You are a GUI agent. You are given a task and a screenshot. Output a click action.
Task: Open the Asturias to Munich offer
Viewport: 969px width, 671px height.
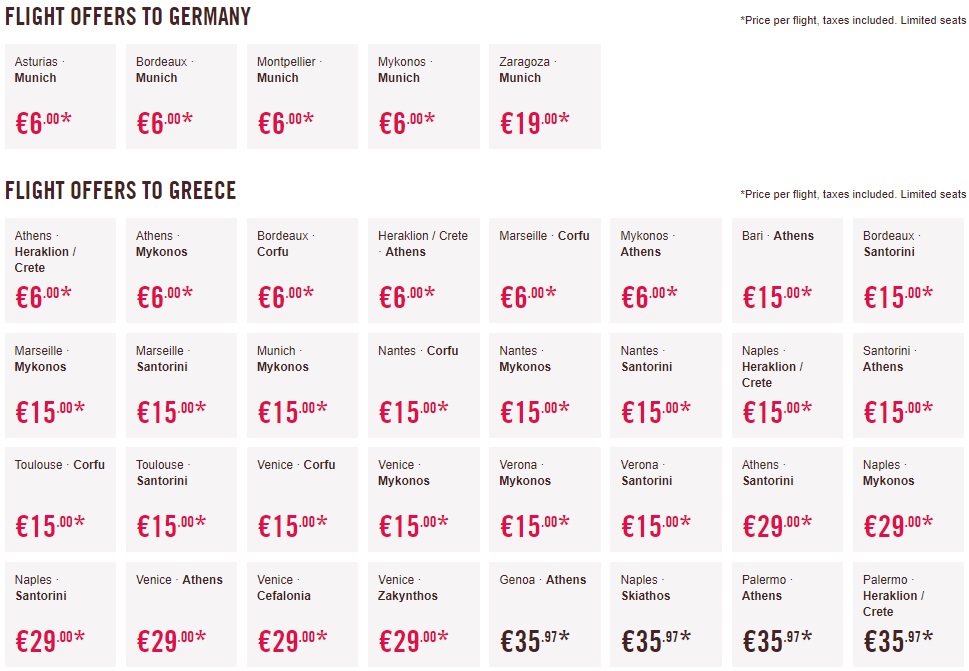point(60,97)
